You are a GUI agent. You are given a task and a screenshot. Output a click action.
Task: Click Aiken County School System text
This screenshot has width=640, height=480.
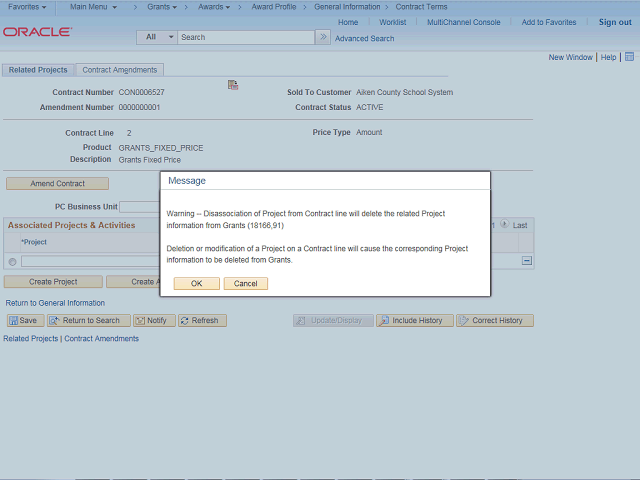coord(404,92)
